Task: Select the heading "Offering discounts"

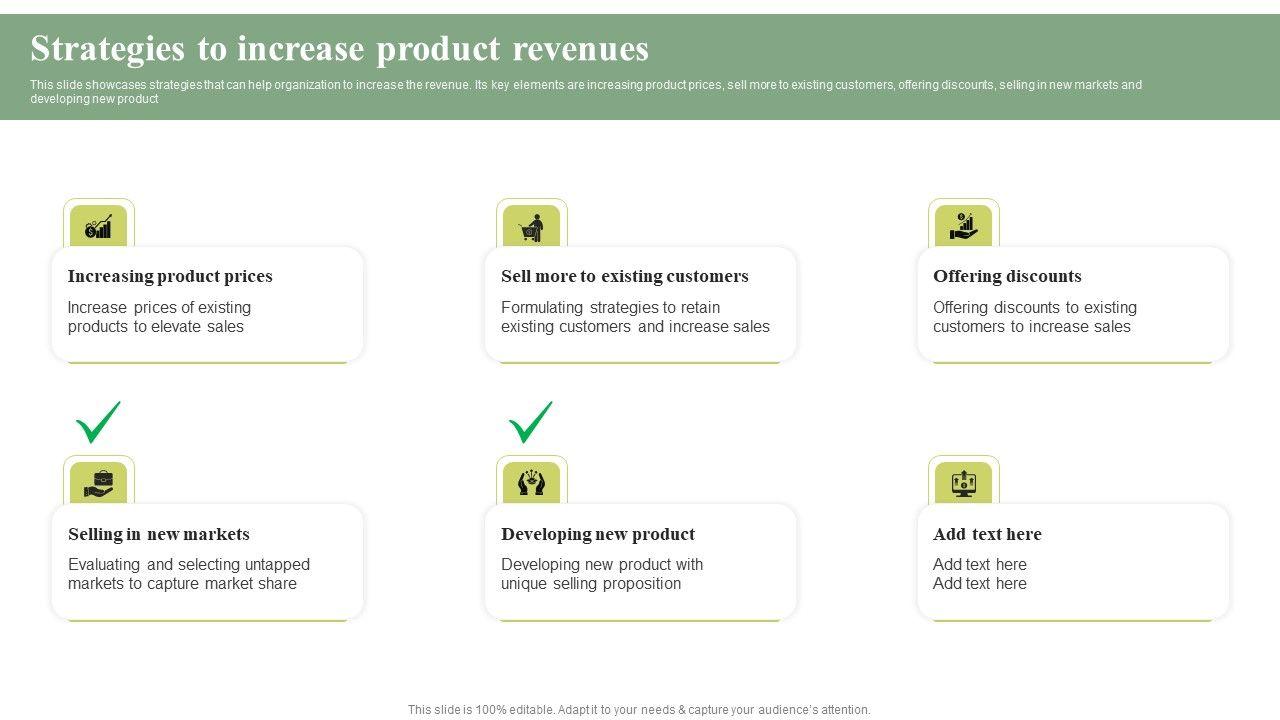Action: click(x=1007, y=276)
